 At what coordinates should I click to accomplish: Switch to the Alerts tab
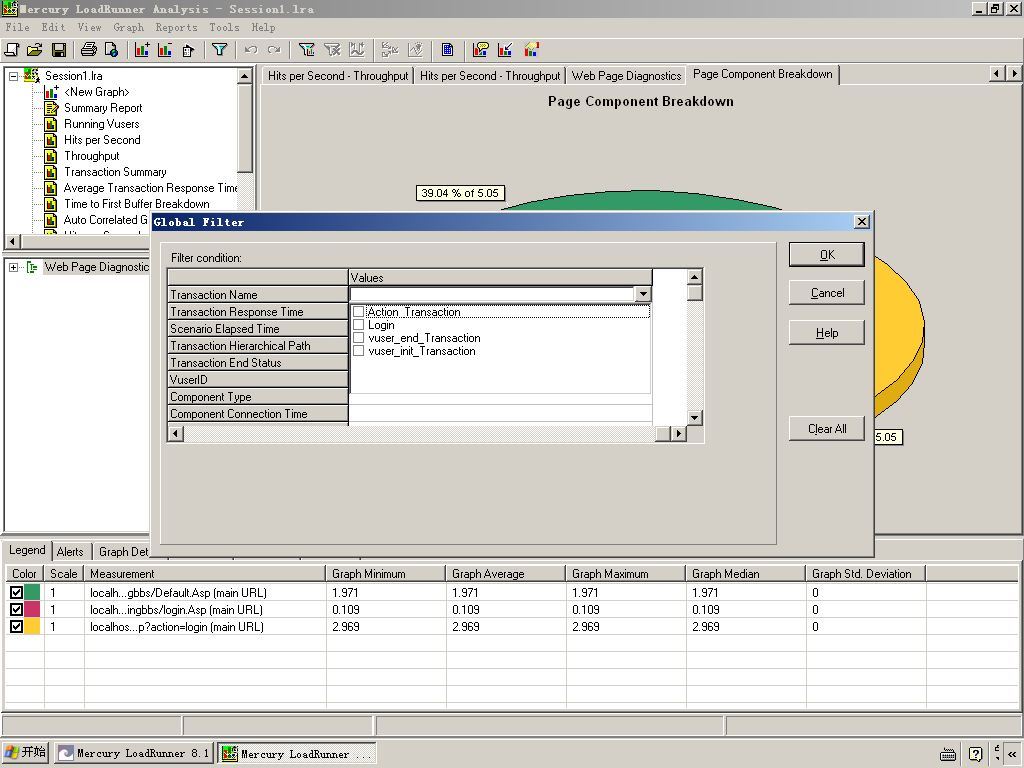pos(70,552)
